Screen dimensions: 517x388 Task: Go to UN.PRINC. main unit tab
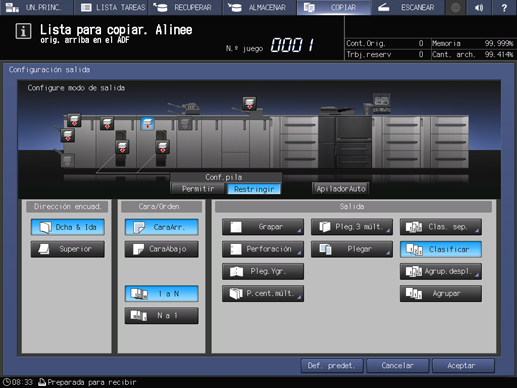click(x=37, y=7)
